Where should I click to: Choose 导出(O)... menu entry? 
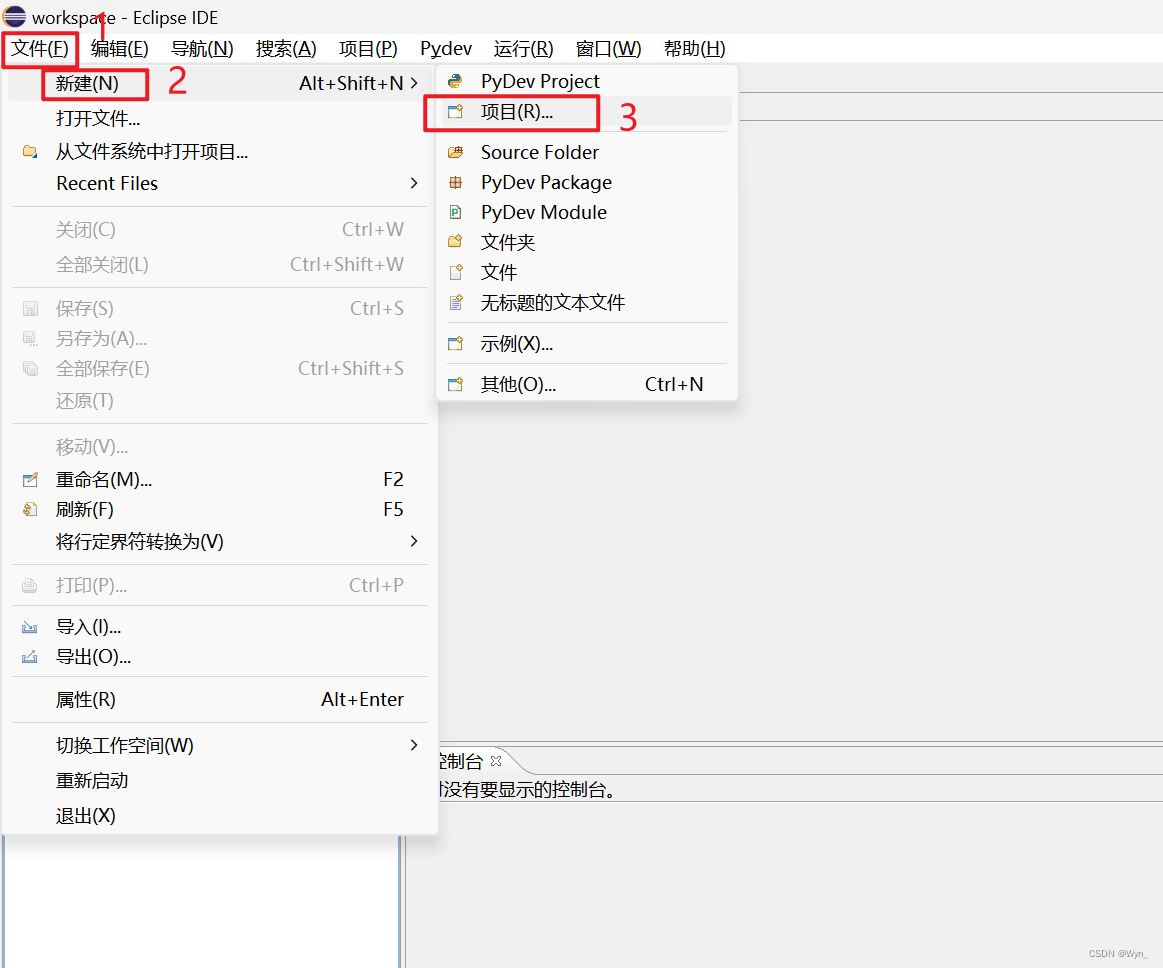click(218, 656)
